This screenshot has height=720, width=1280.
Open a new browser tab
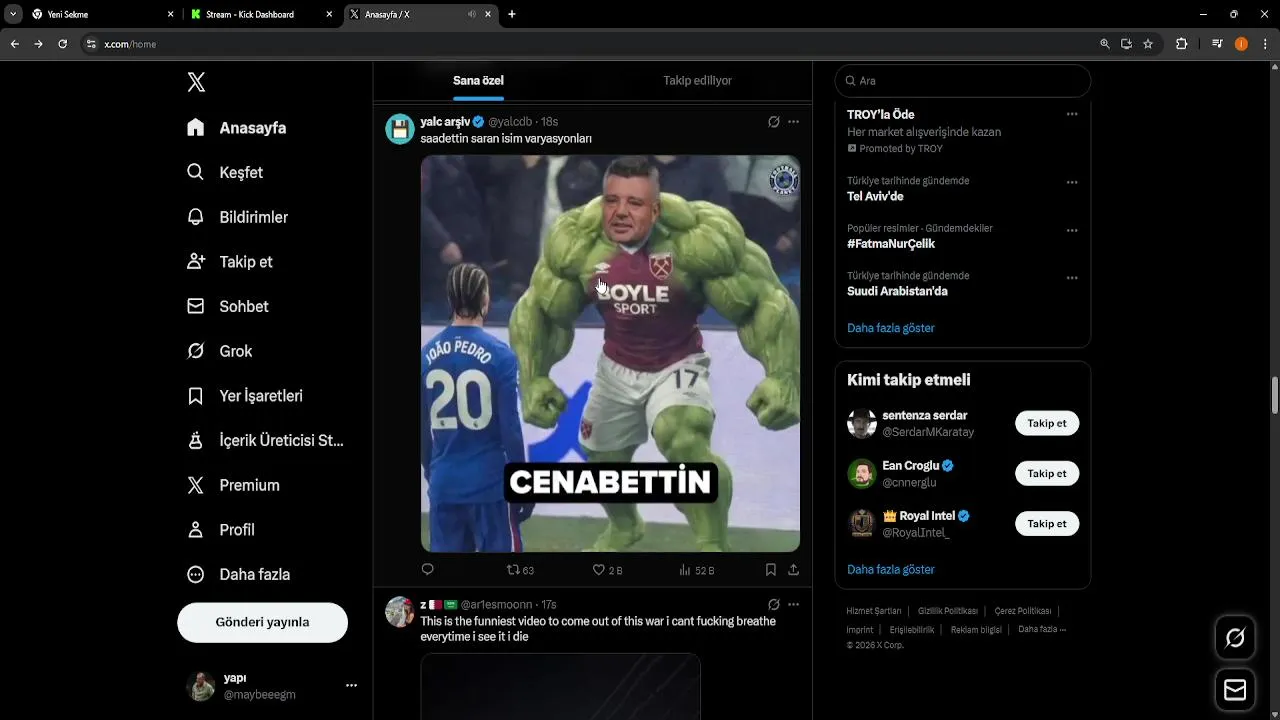[512, 15]
